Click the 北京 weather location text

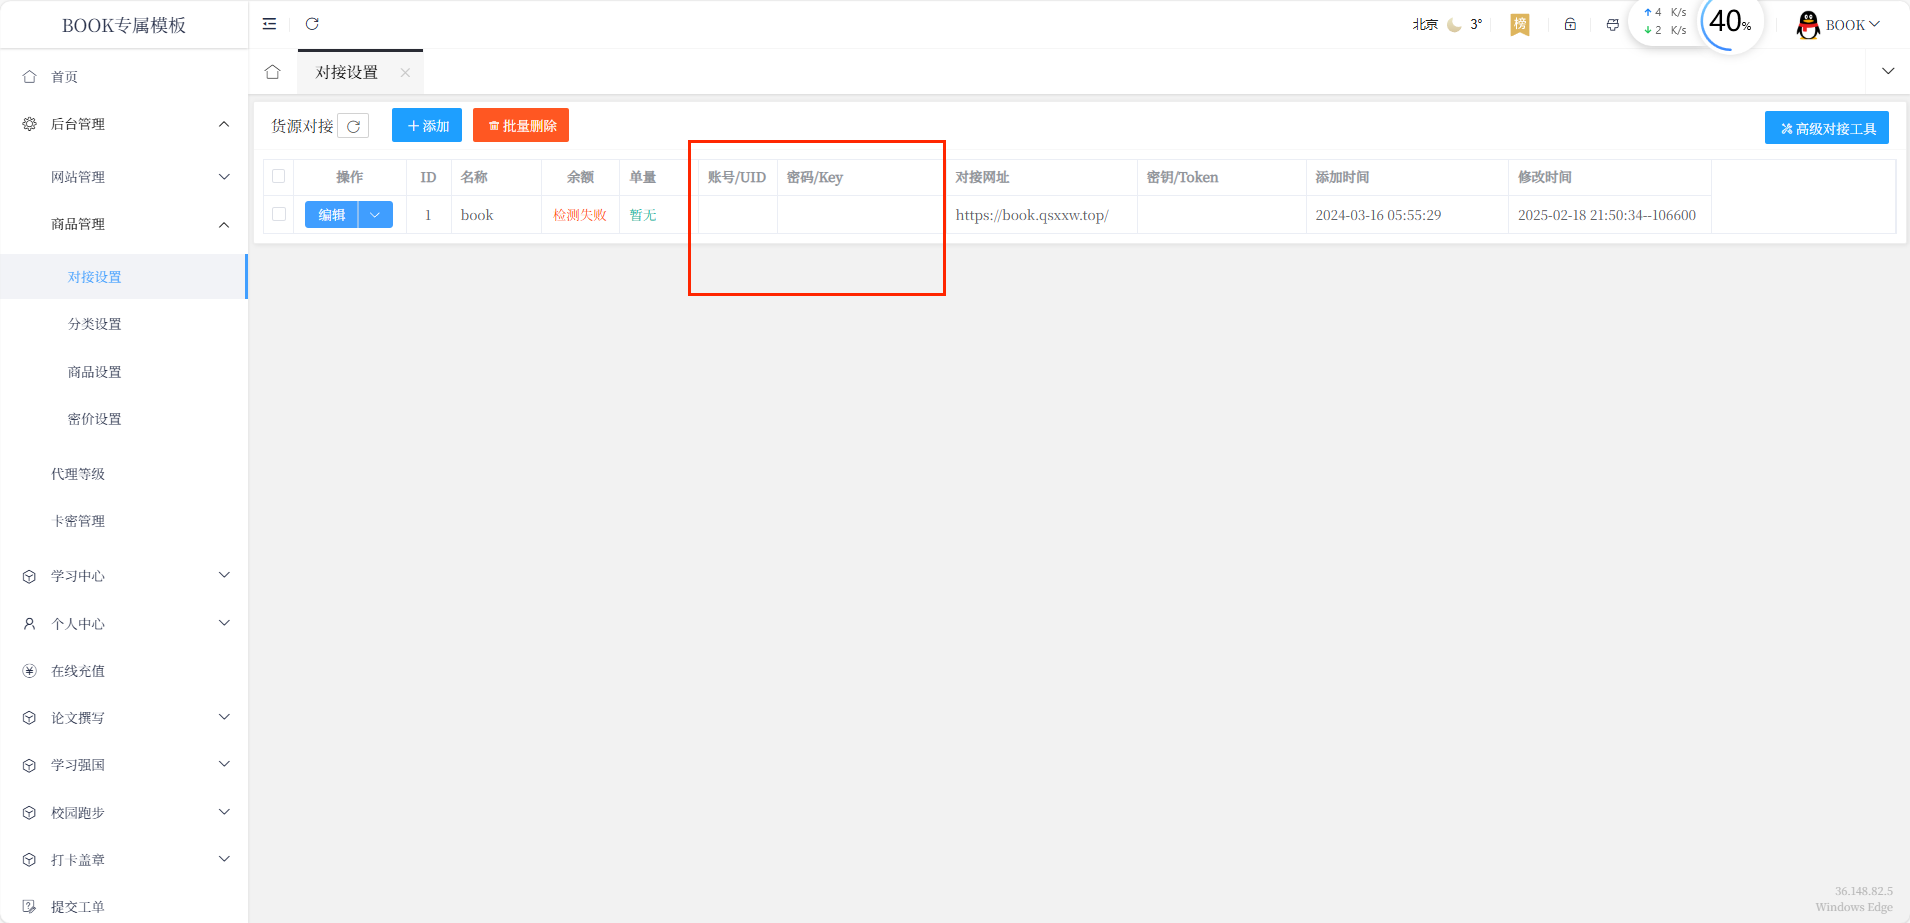click(x=1425, y=25)
